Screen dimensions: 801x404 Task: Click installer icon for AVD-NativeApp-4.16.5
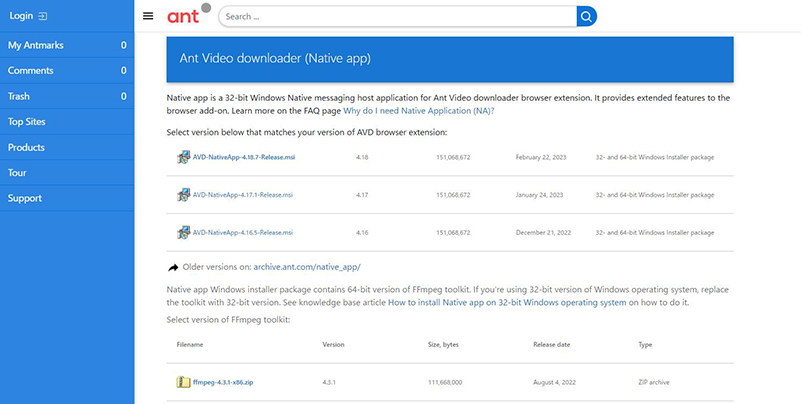(183, 232)
